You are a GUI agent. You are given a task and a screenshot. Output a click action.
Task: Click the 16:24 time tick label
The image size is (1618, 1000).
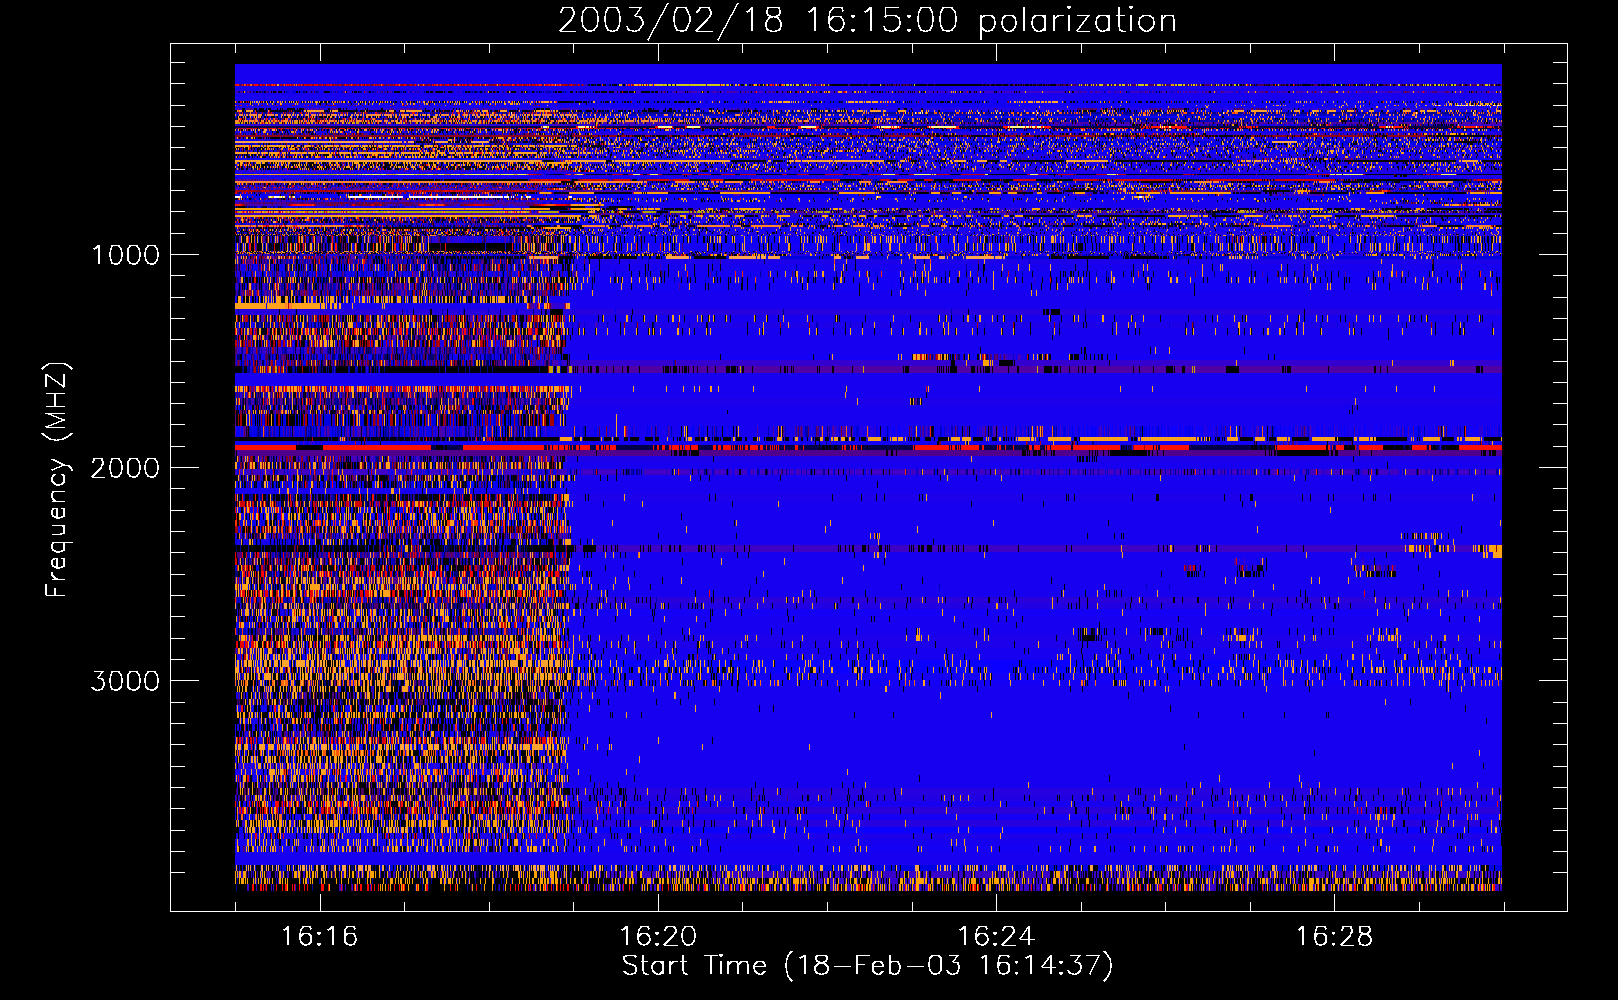[996, 937]
